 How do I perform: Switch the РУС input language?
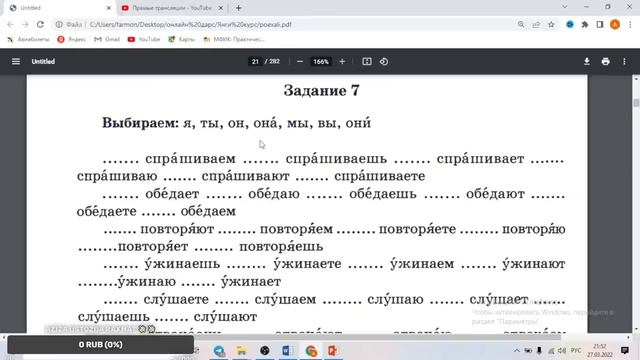click(x=576, y=351)
